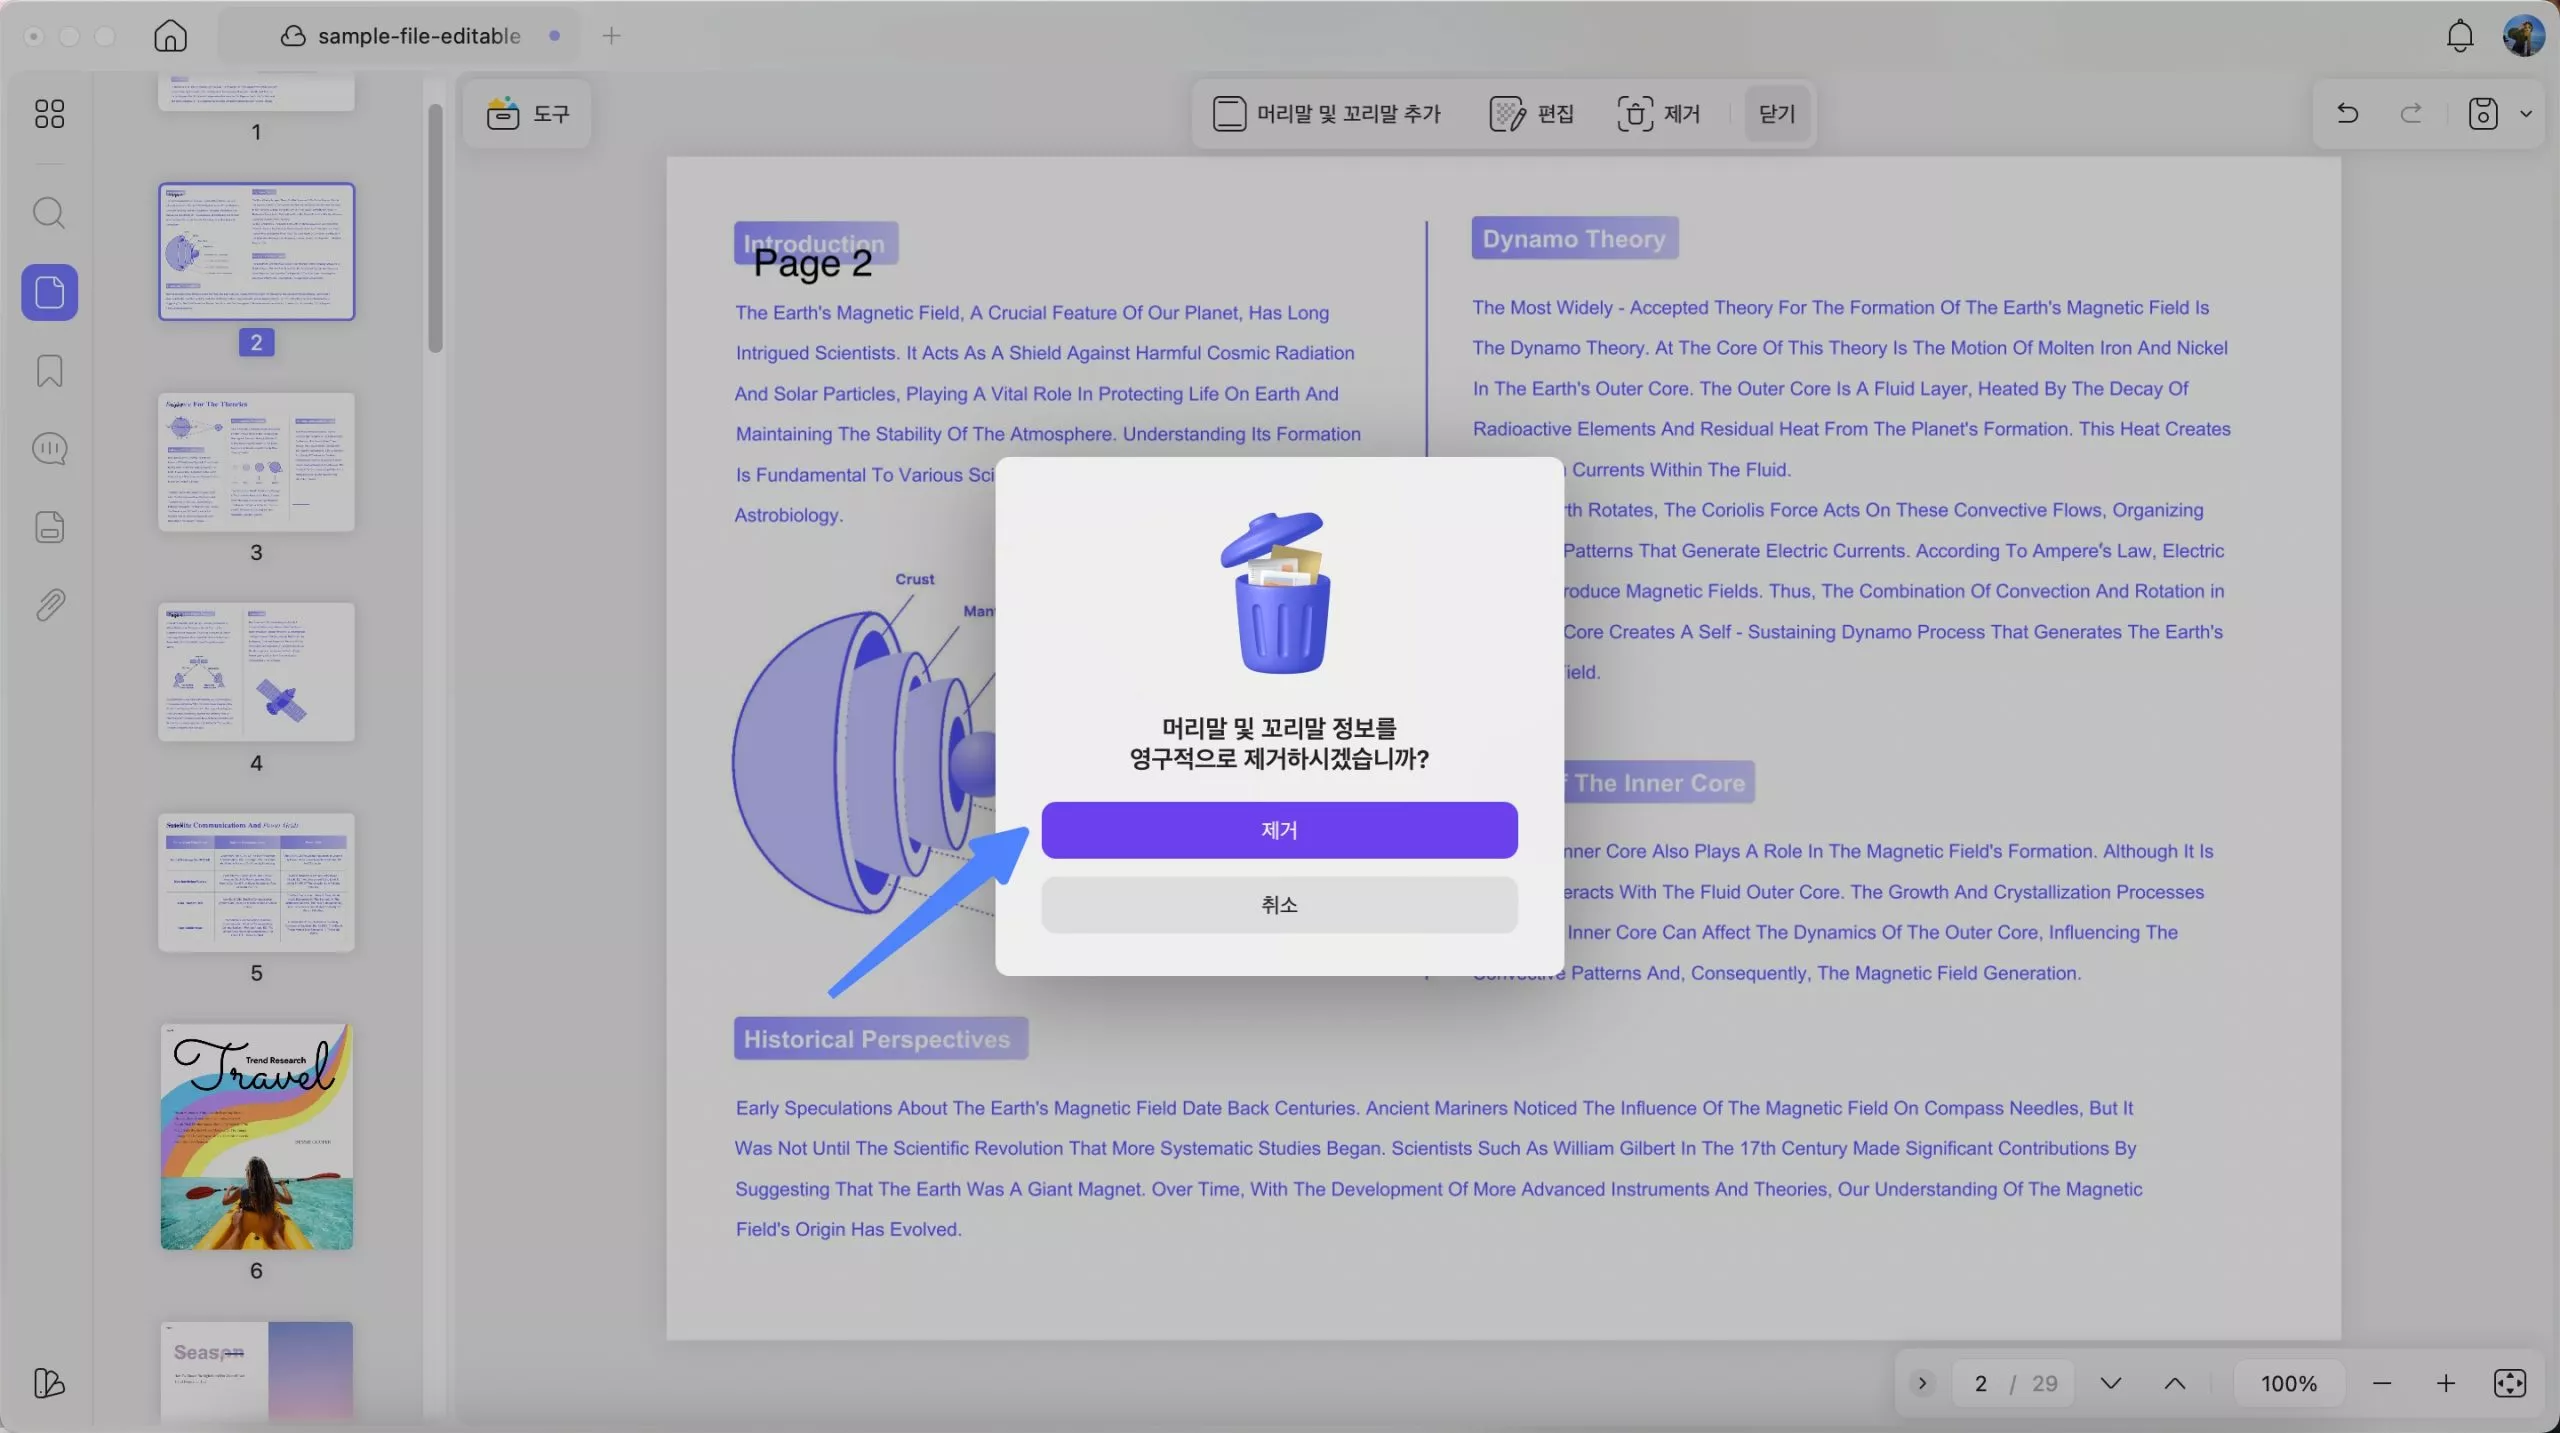Click the Page 2 header text
2560x1433 pixels.
tap(812, 263)
